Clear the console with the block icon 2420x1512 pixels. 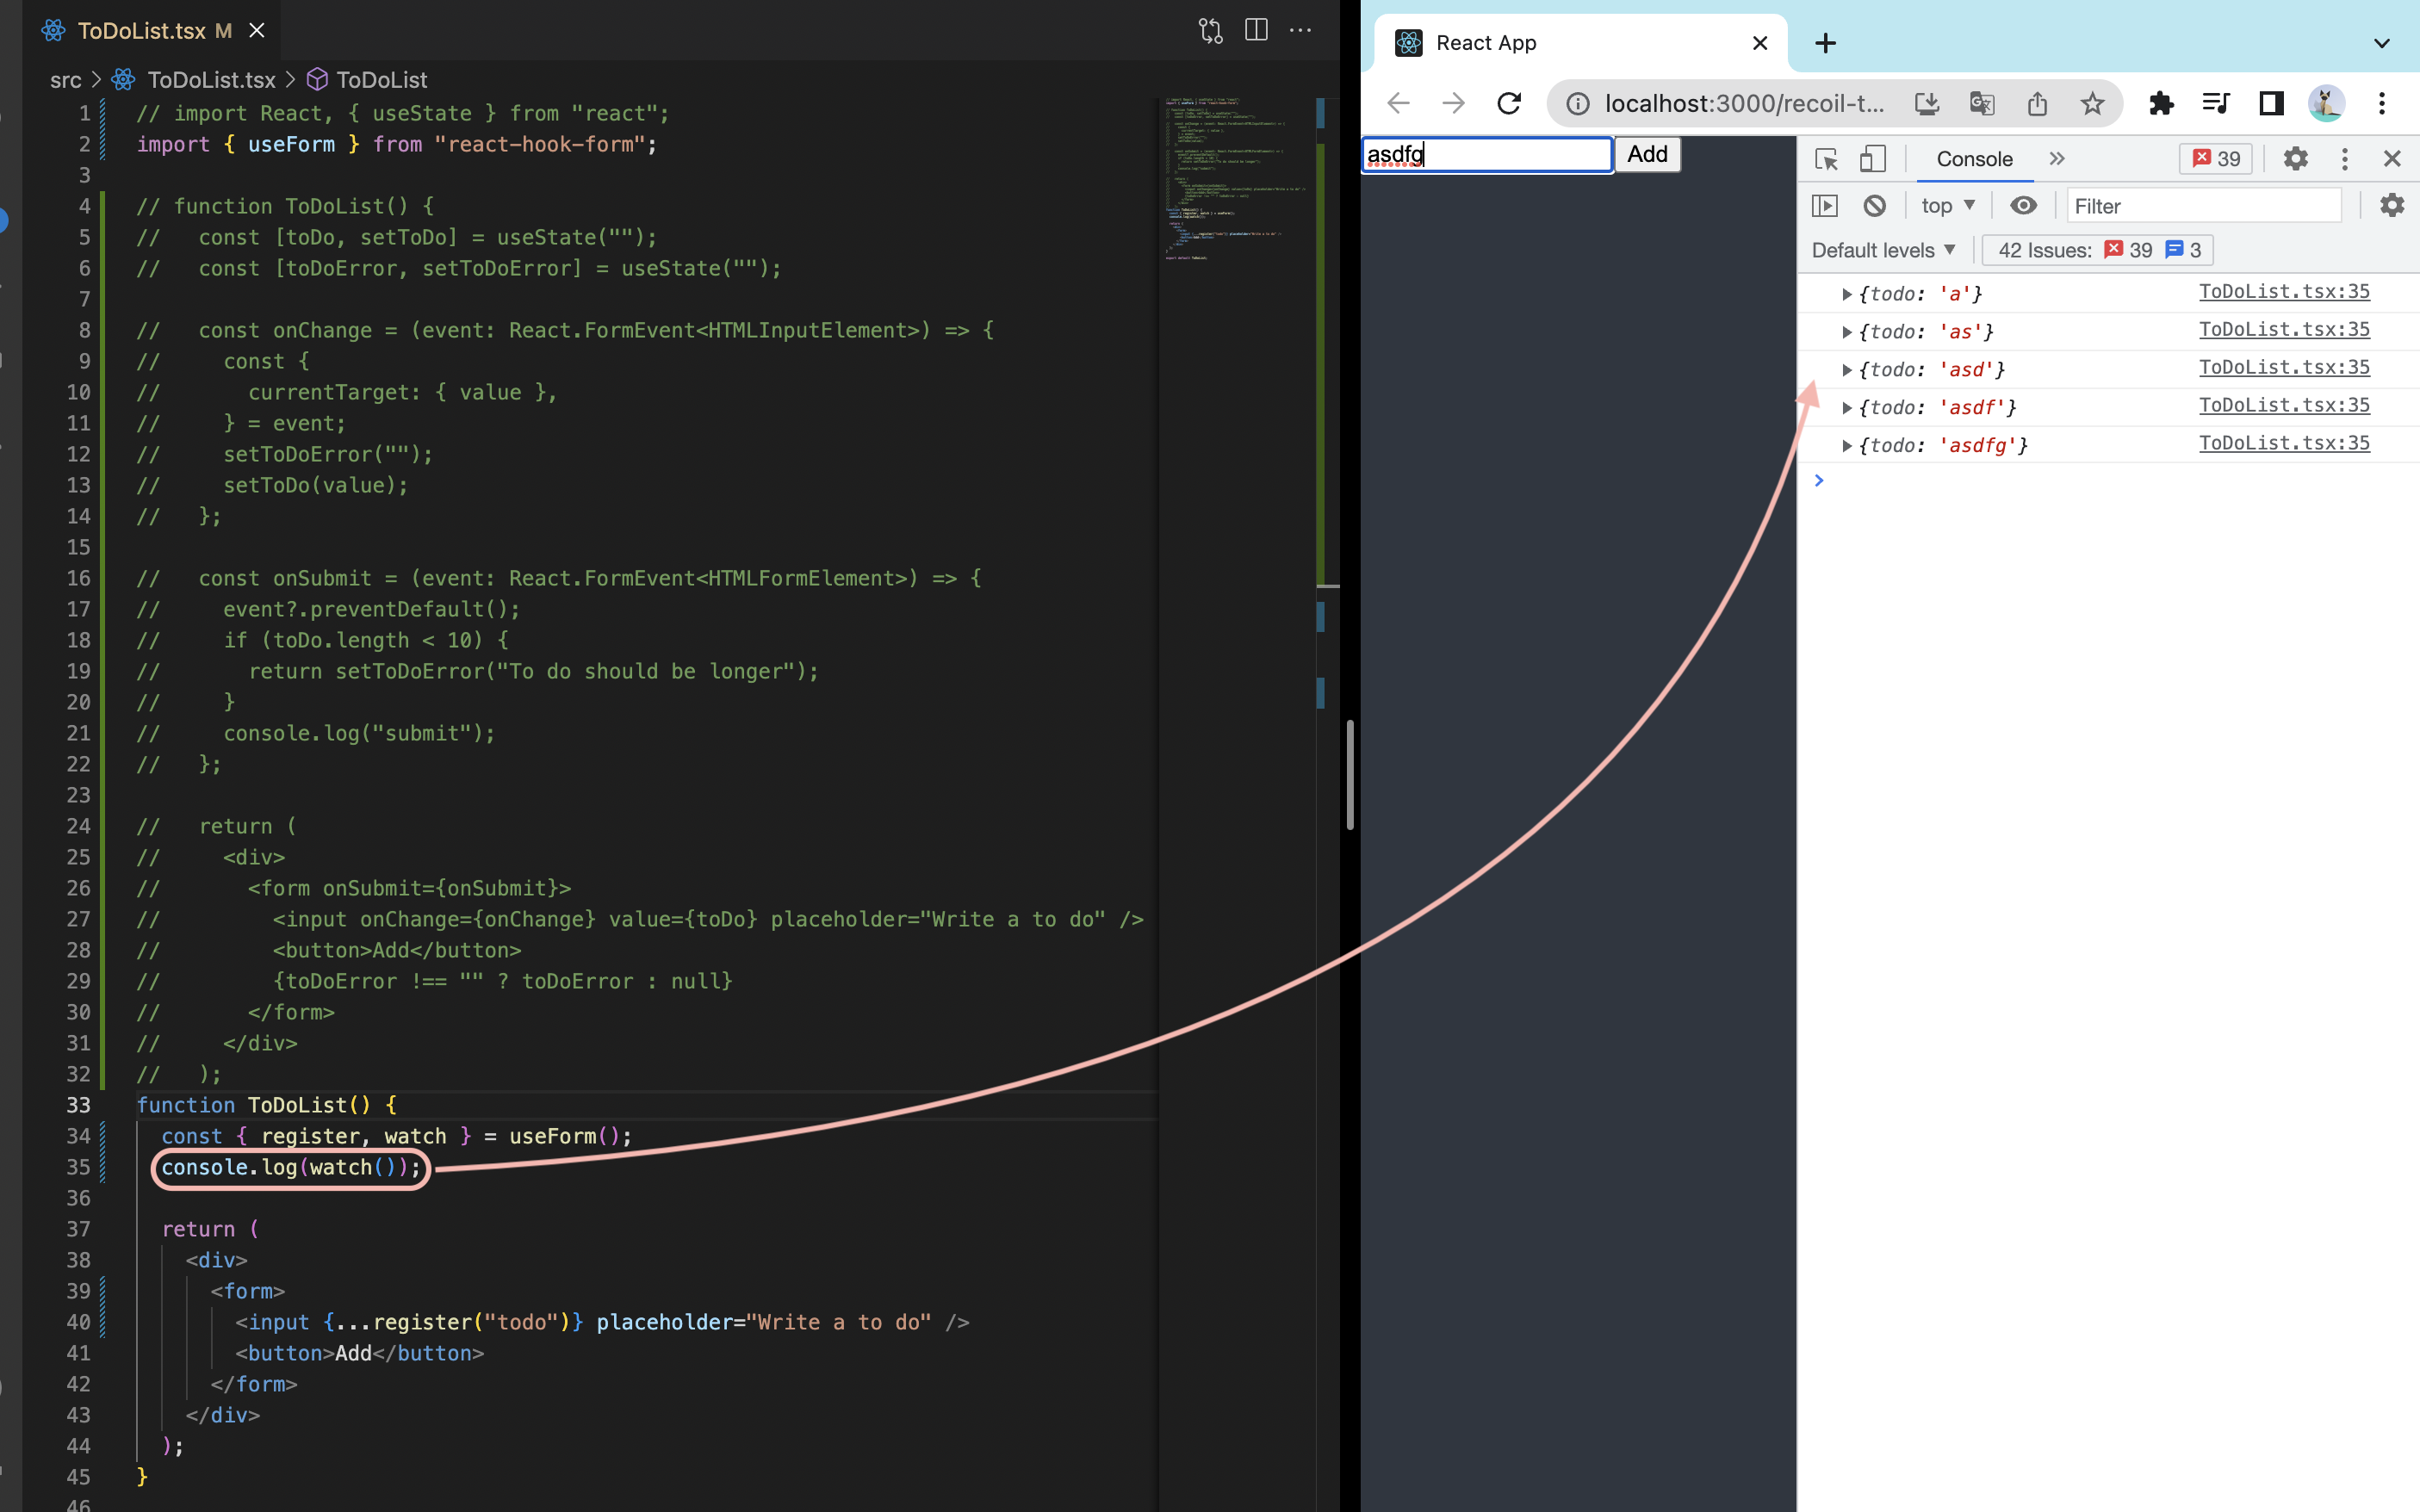coord(1874,206)
